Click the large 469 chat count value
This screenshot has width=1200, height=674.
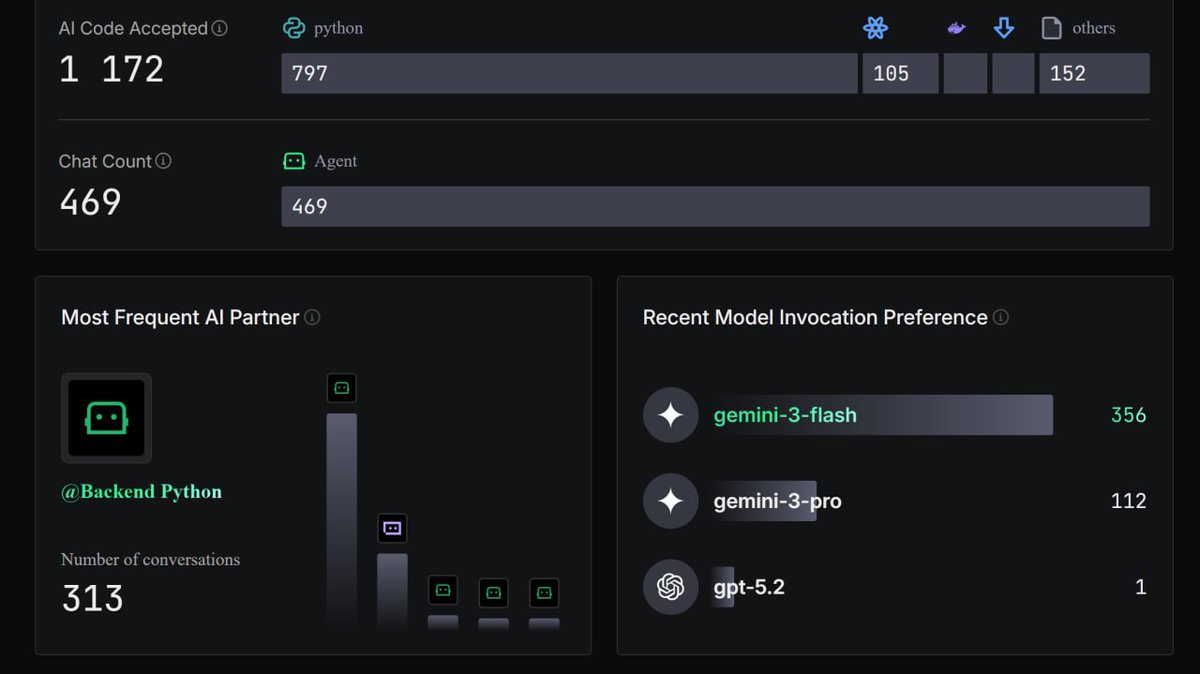click(90, 202)
